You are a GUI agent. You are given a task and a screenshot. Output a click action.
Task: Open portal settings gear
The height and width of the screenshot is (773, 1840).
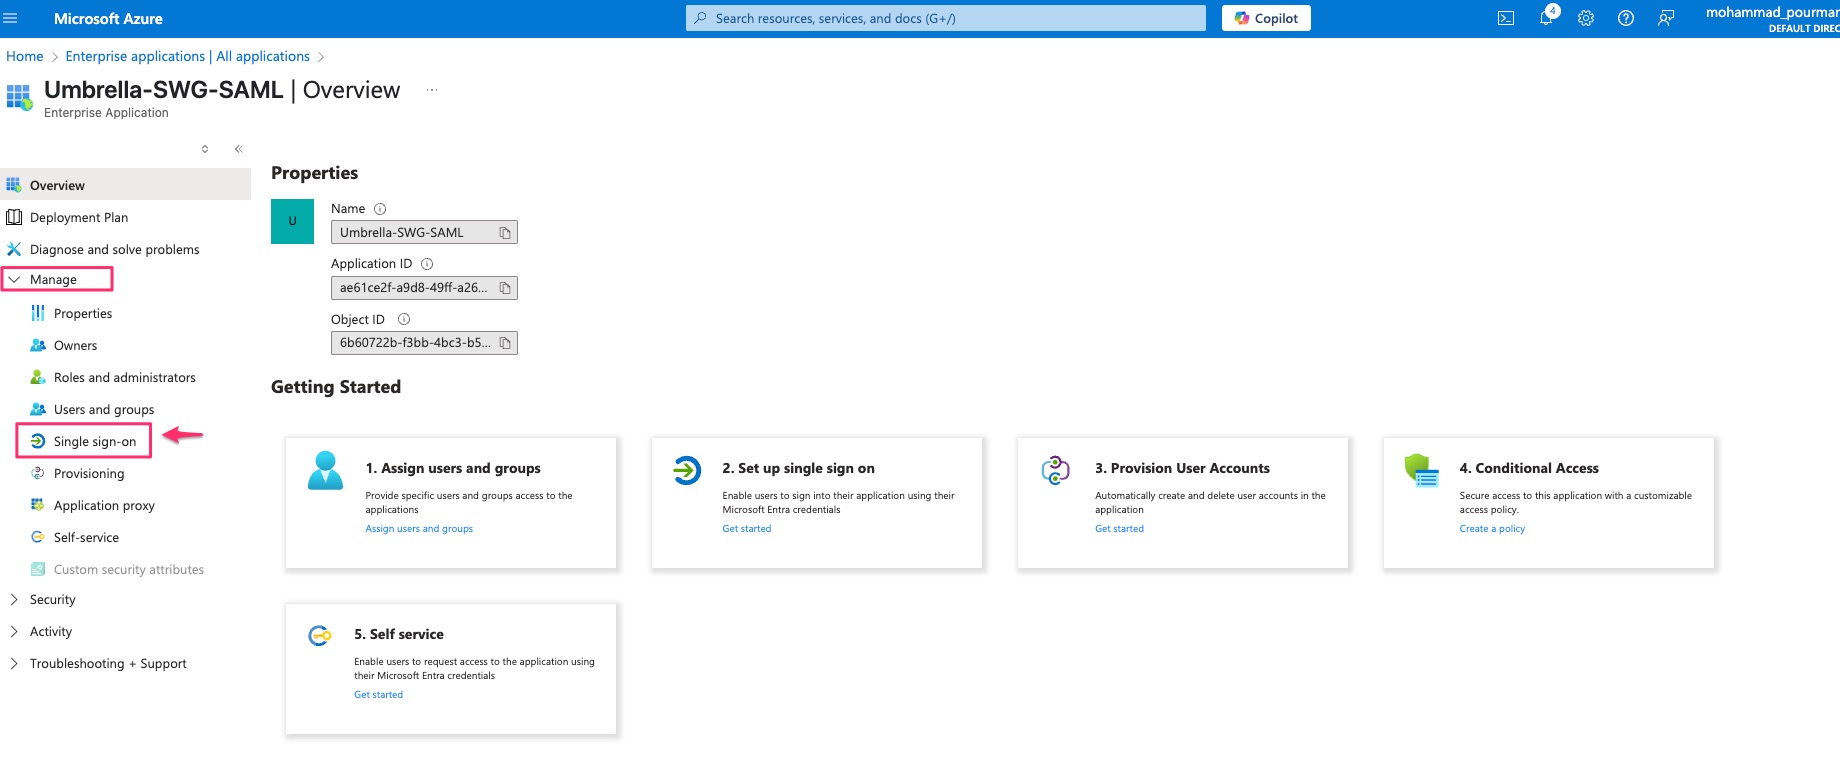[1586, 18]
